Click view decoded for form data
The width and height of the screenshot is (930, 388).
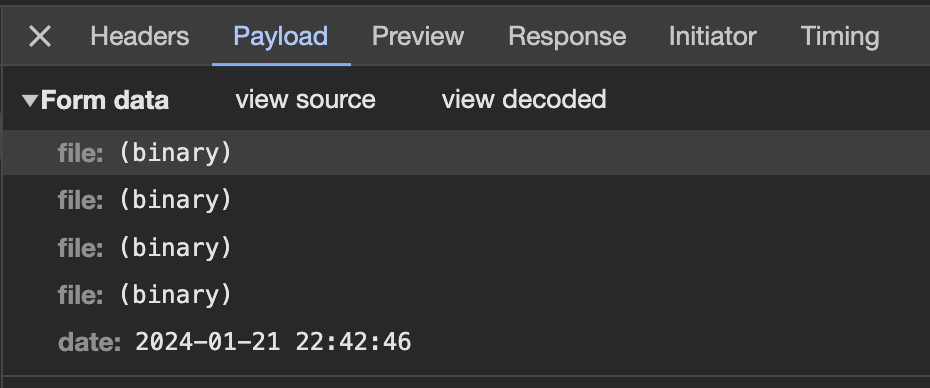pyautogui.click(x=524, y=100)
